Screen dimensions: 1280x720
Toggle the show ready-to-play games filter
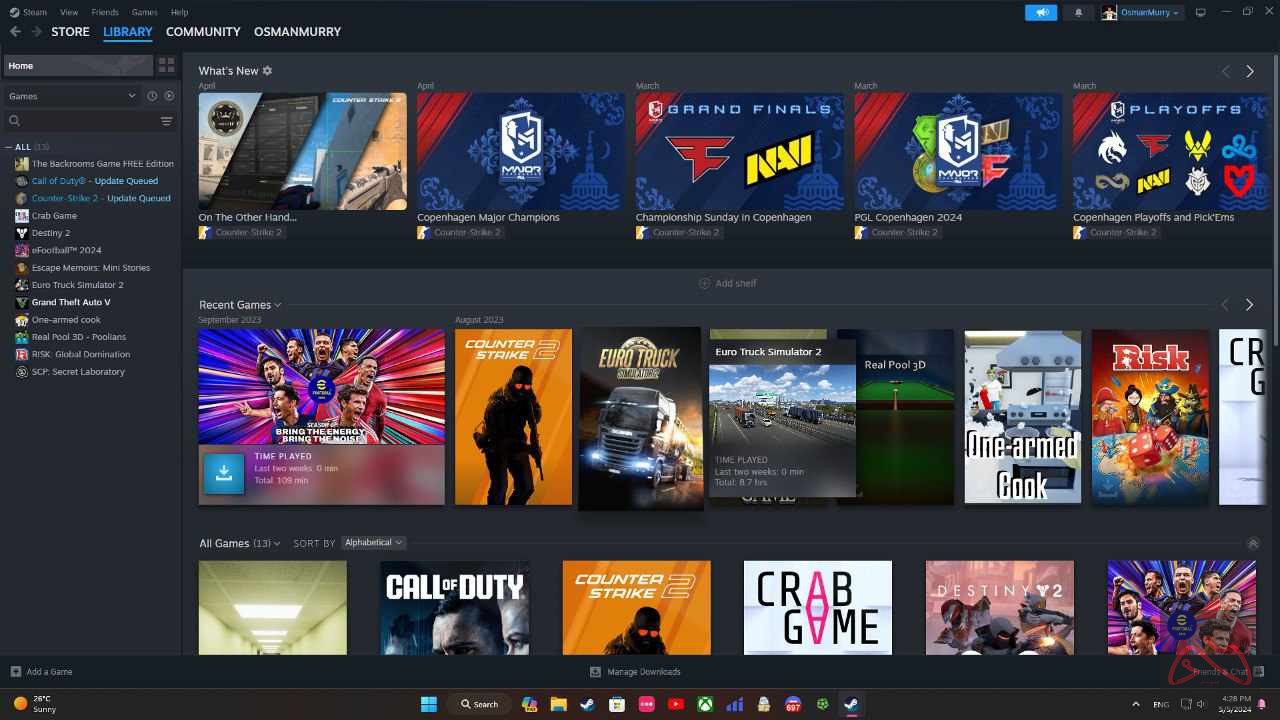[169, 96]
